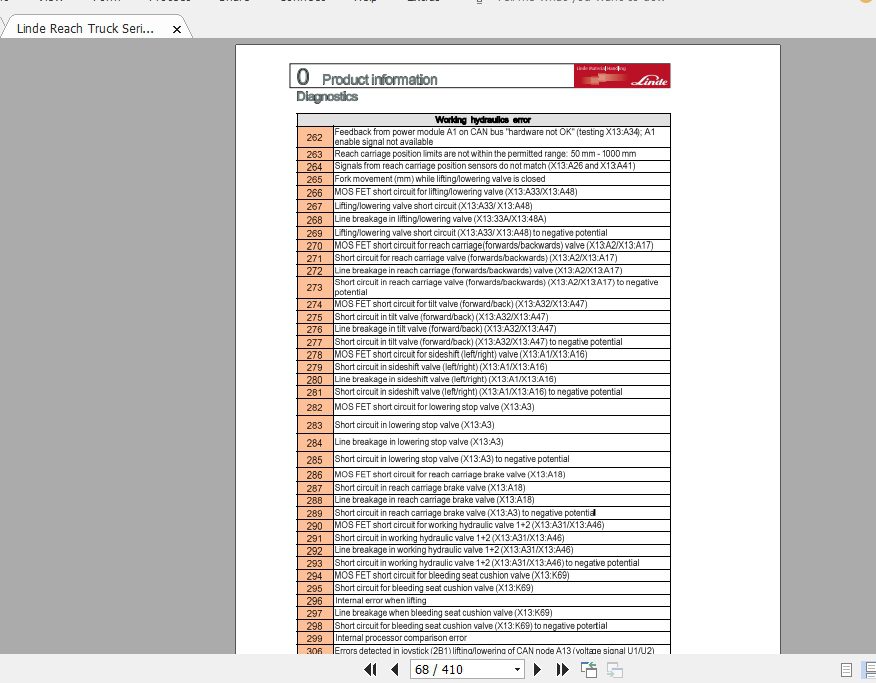Image resolution: width=876 pixels, height=683 pixels.
Task: Click error code cell 279
Action: click(x=315, y=367)
